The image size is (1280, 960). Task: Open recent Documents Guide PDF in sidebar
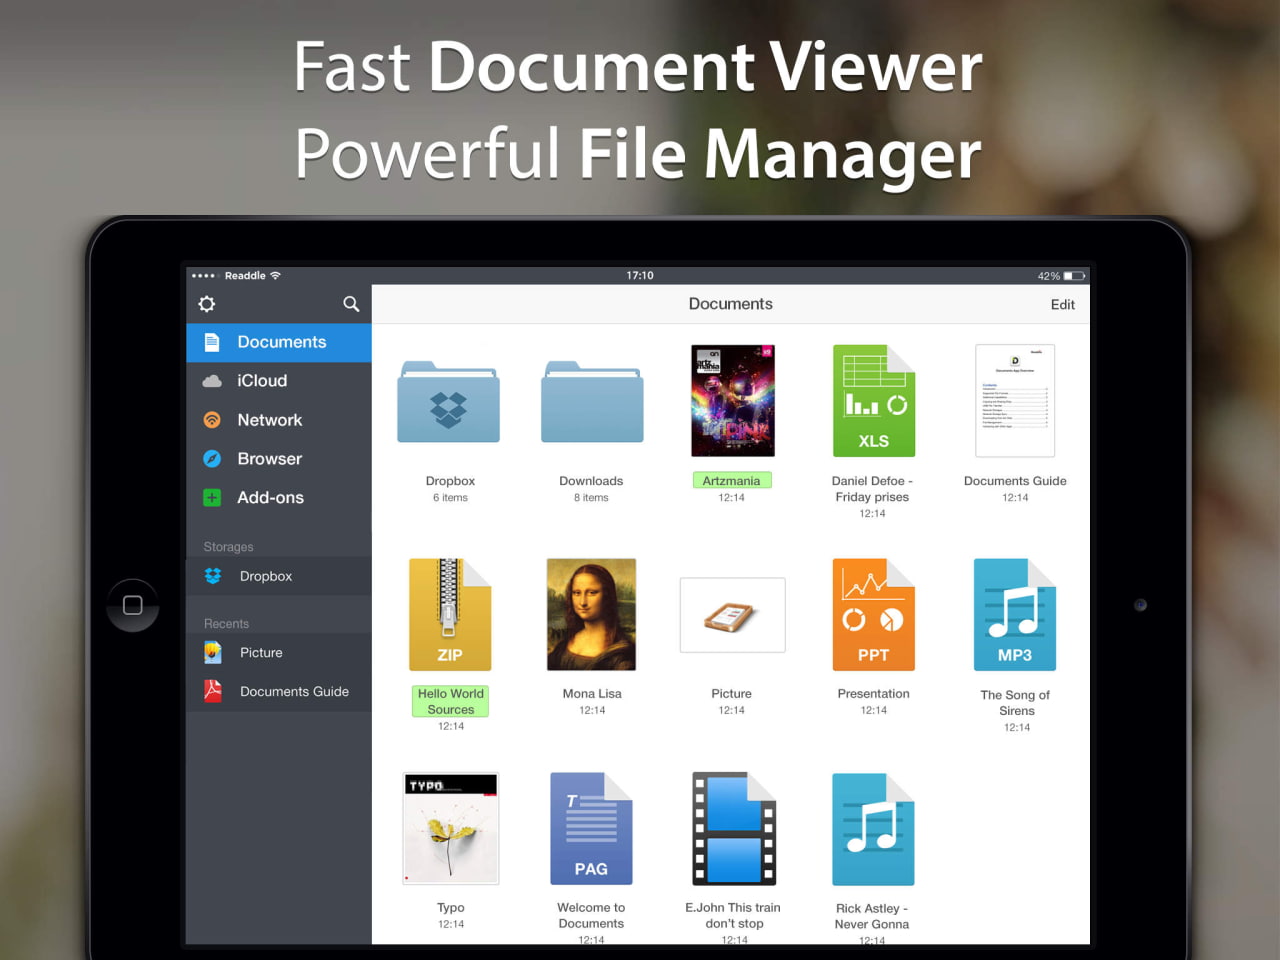[x=293, y=691]
